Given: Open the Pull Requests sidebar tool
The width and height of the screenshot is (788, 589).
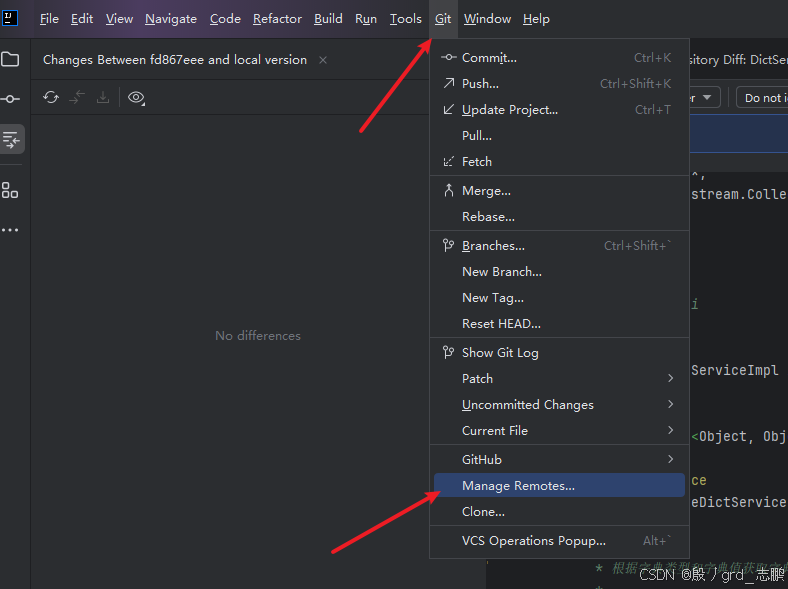Looking at the screenshot, I should pos(11,139).
